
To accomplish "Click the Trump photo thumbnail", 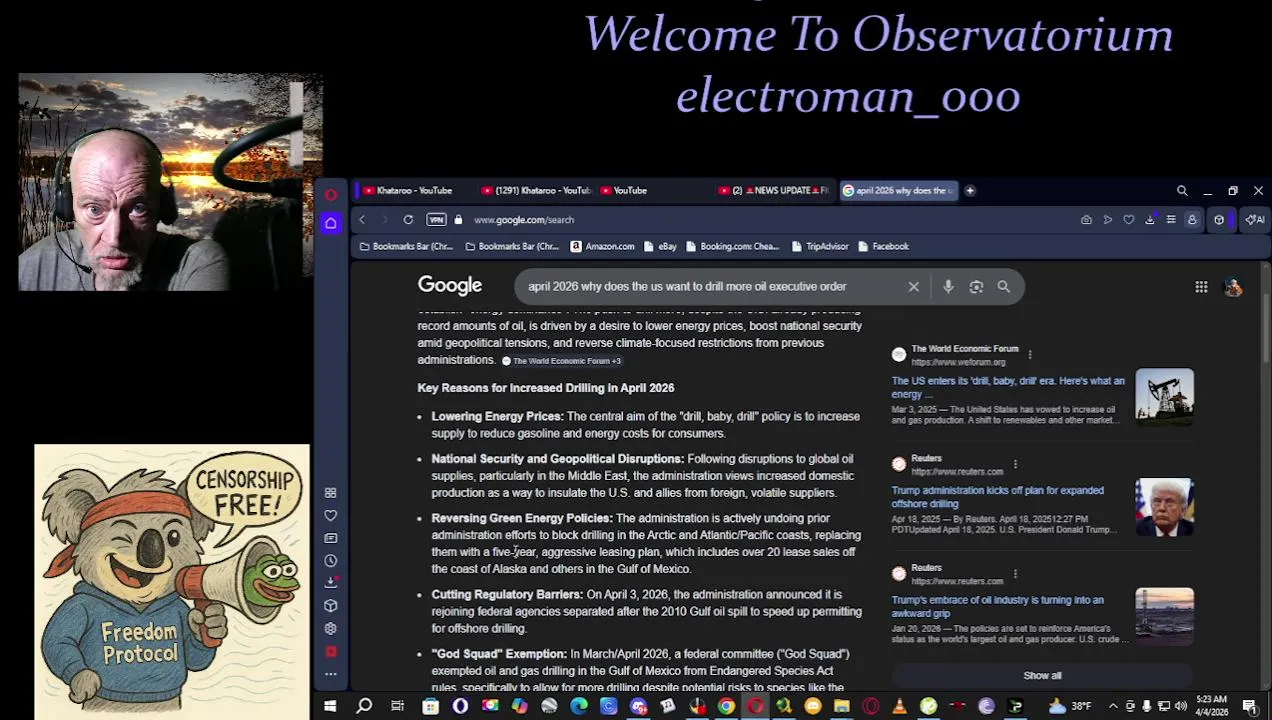I will point(1164,507).
